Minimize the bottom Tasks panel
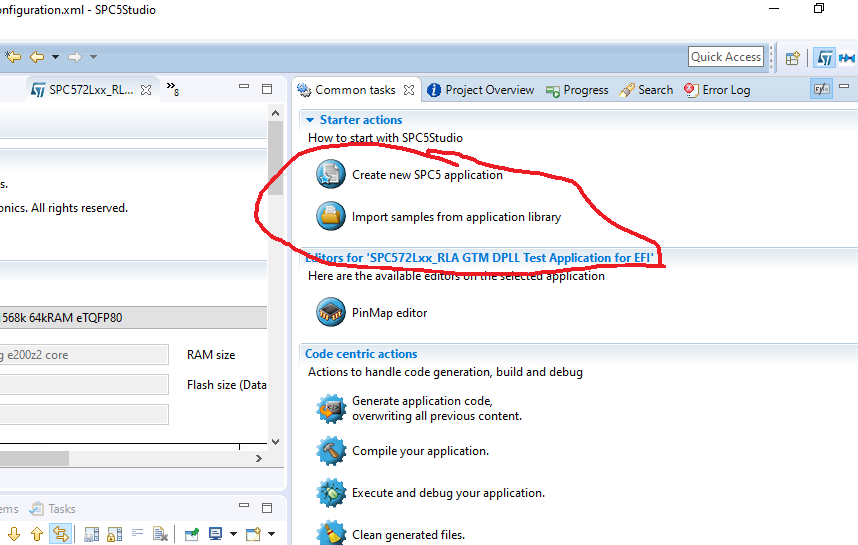858x545 pixels. [x=244, y=506]
